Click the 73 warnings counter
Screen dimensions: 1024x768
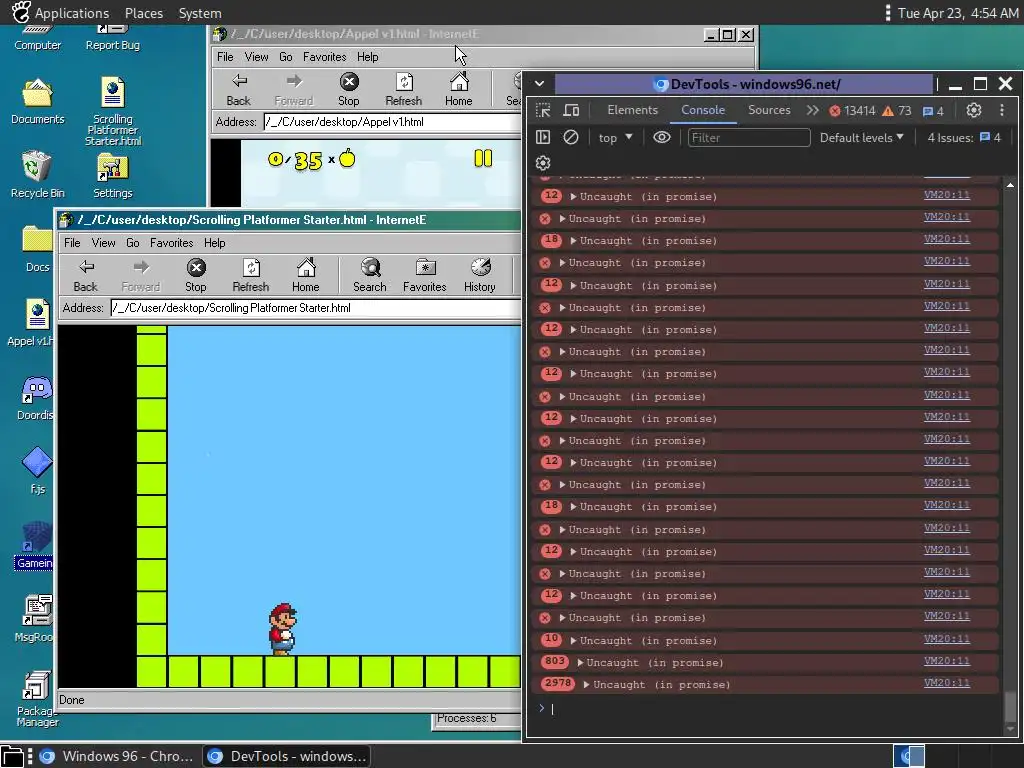point(897,111)
